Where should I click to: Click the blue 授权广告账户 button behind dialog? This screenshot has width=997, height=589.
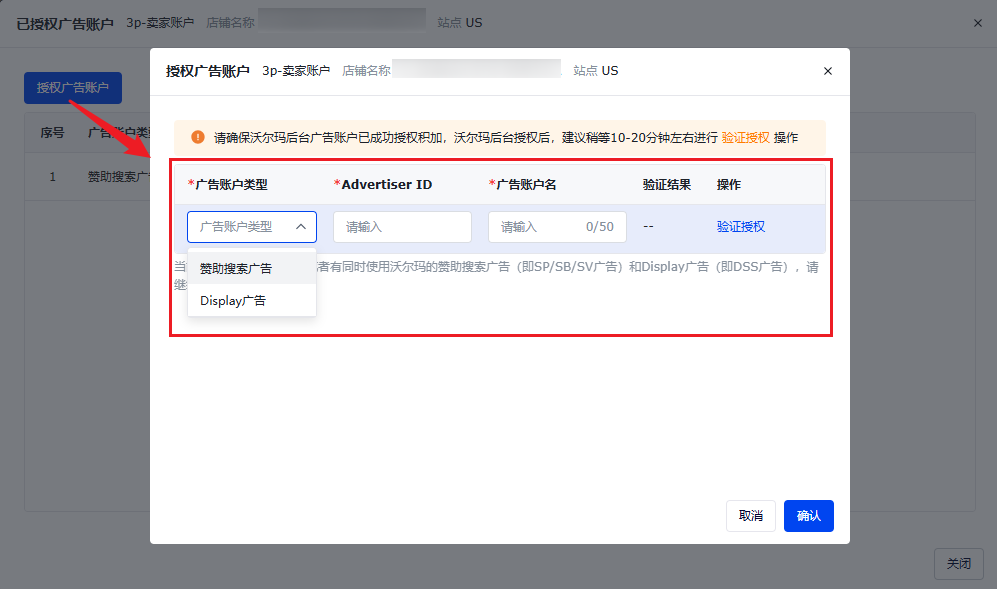pyautogui.click(x=72, y=87)
